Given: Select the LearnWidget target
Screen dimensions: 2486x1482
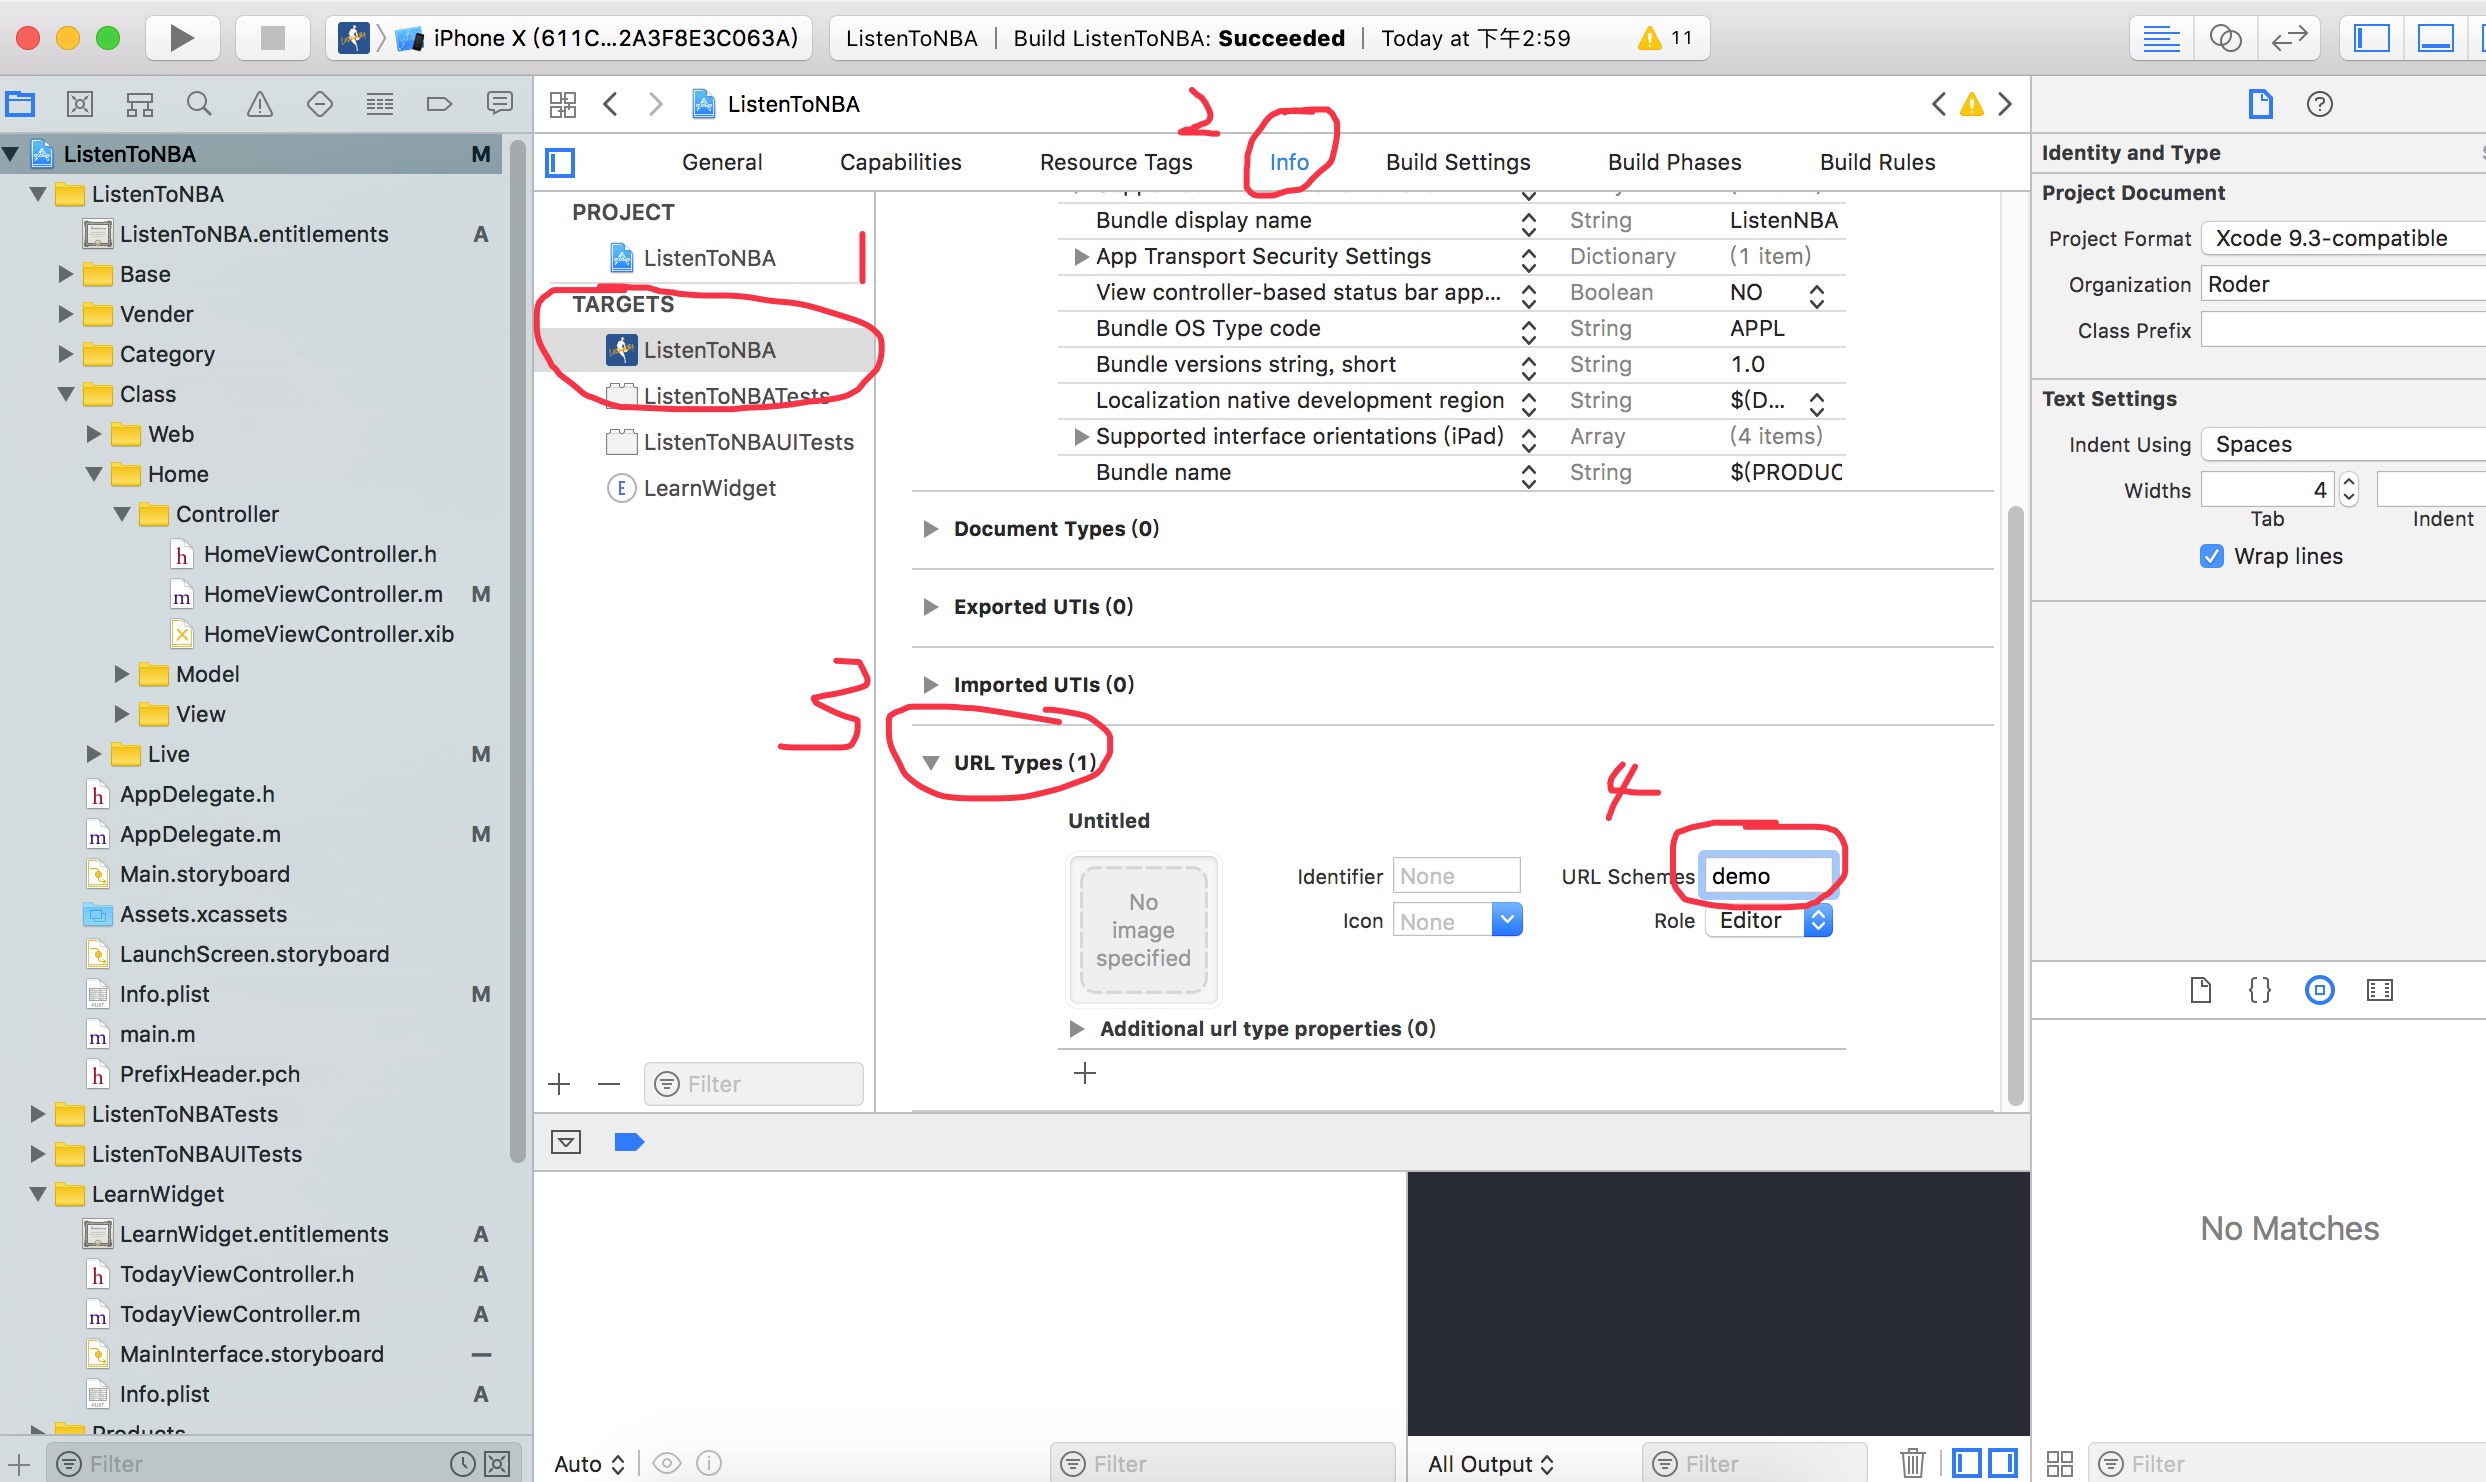Looking at the screenshot, I should coord(709,488).
